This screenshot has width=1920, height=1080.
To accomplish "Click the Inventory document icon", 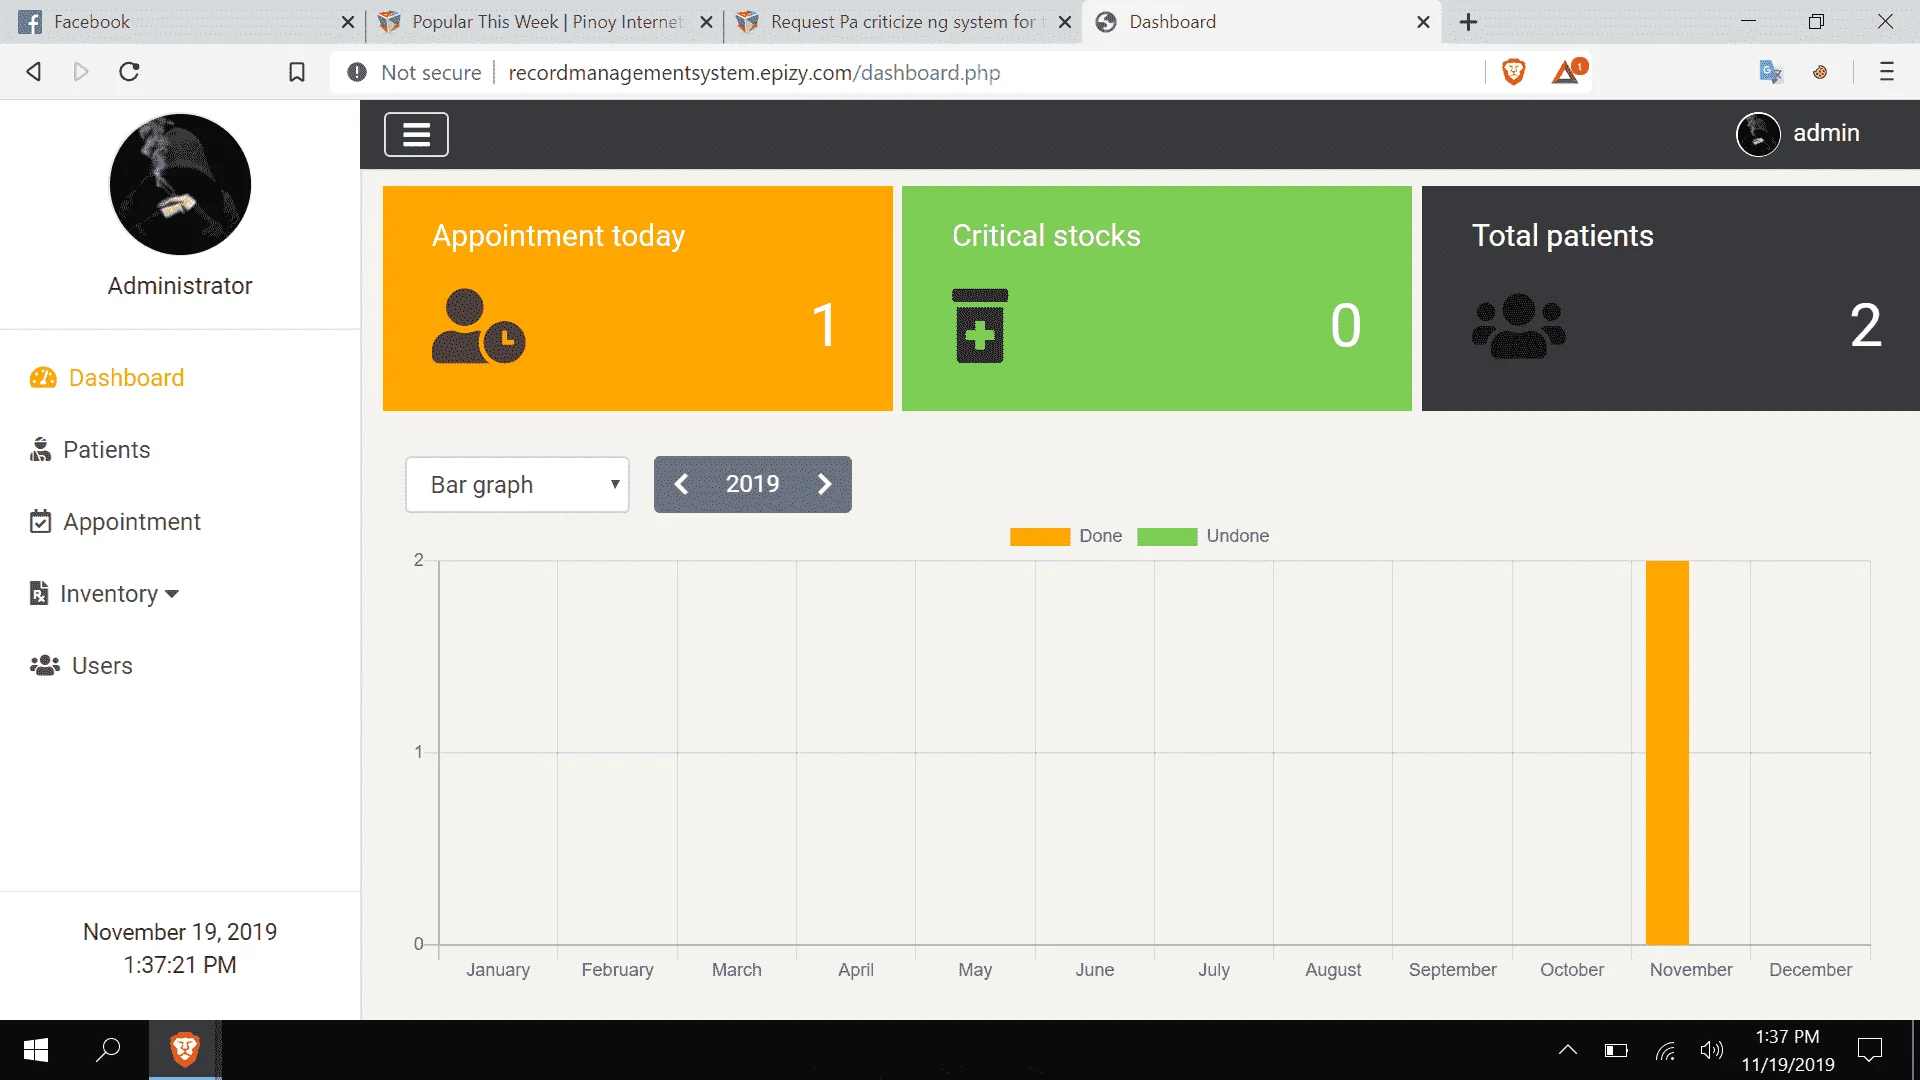I will [x=39, y=594].
